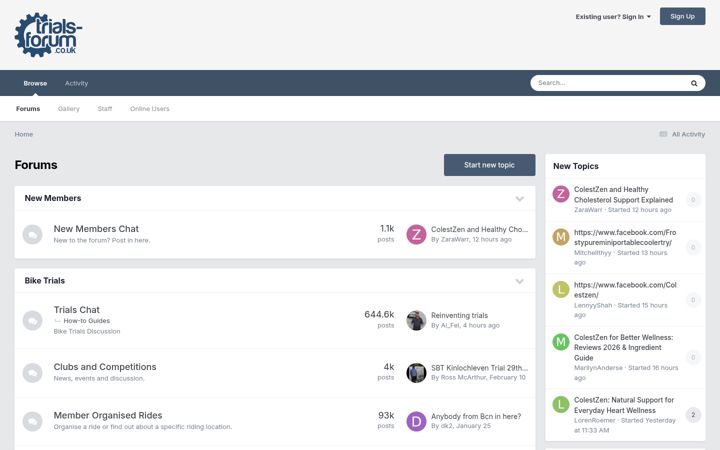Click reply count for ColestZen Healthy Cholesterol topic

pyautogui.click(x=693, y=200)
